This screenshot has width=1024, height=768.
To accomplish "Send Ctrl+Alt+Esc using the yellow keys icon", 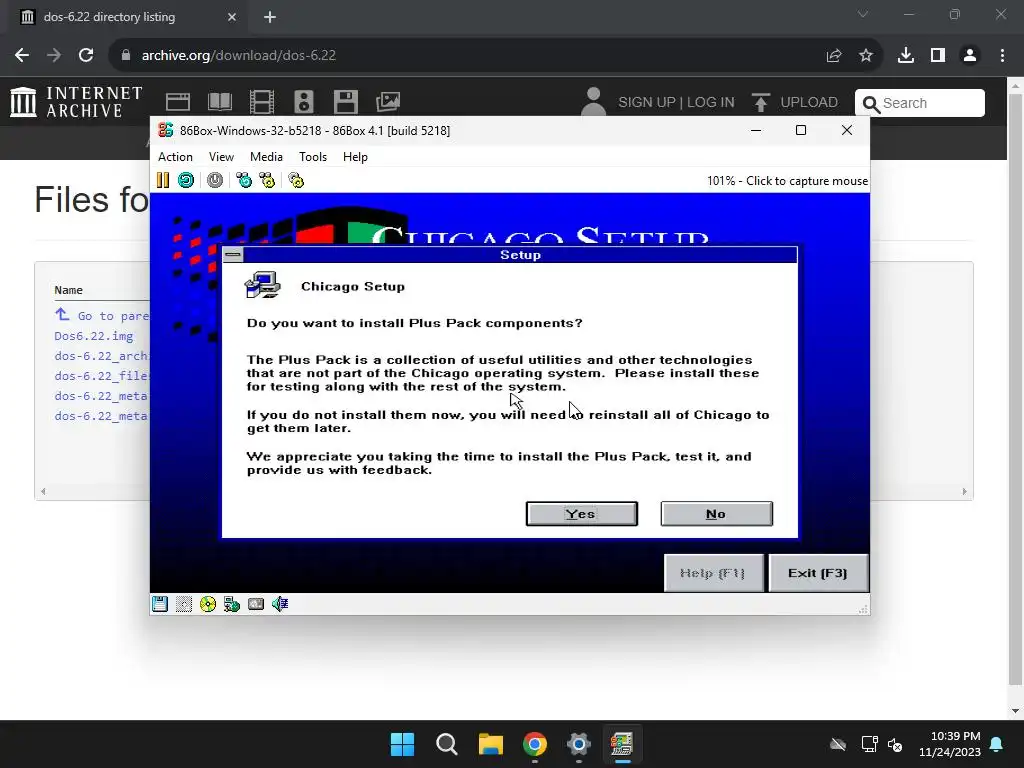I will click(267, 180).
